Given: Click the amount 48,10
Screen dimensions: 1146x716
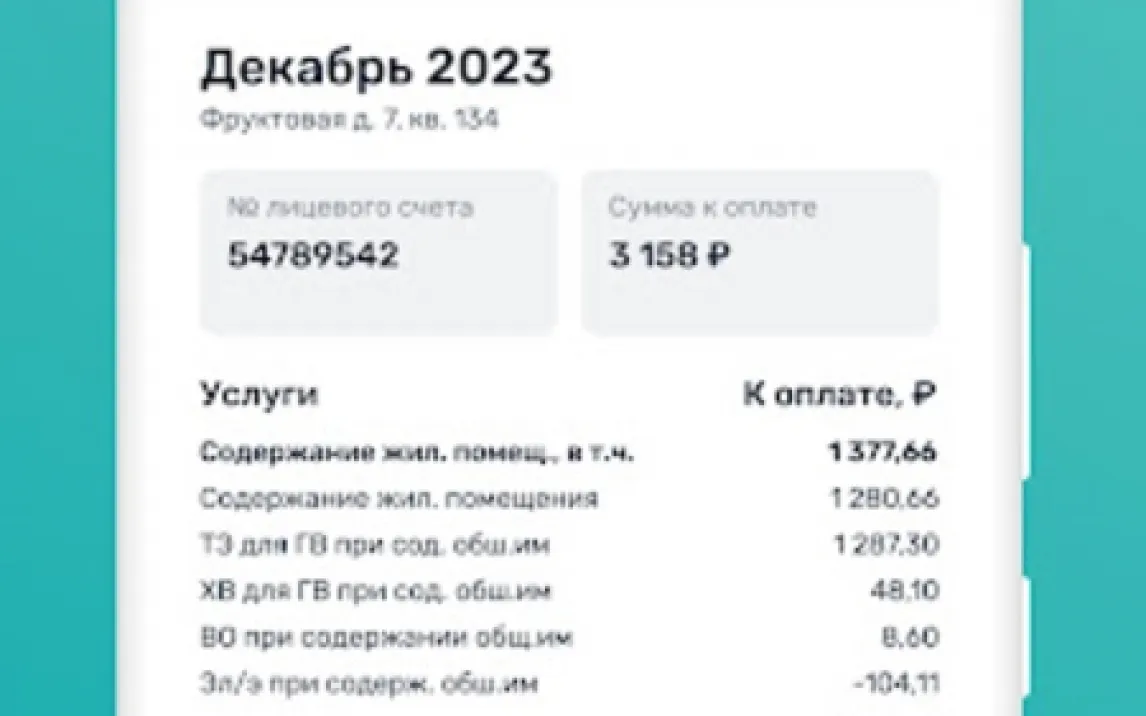Looking at the screenshot, I should (x=904, y=591).
